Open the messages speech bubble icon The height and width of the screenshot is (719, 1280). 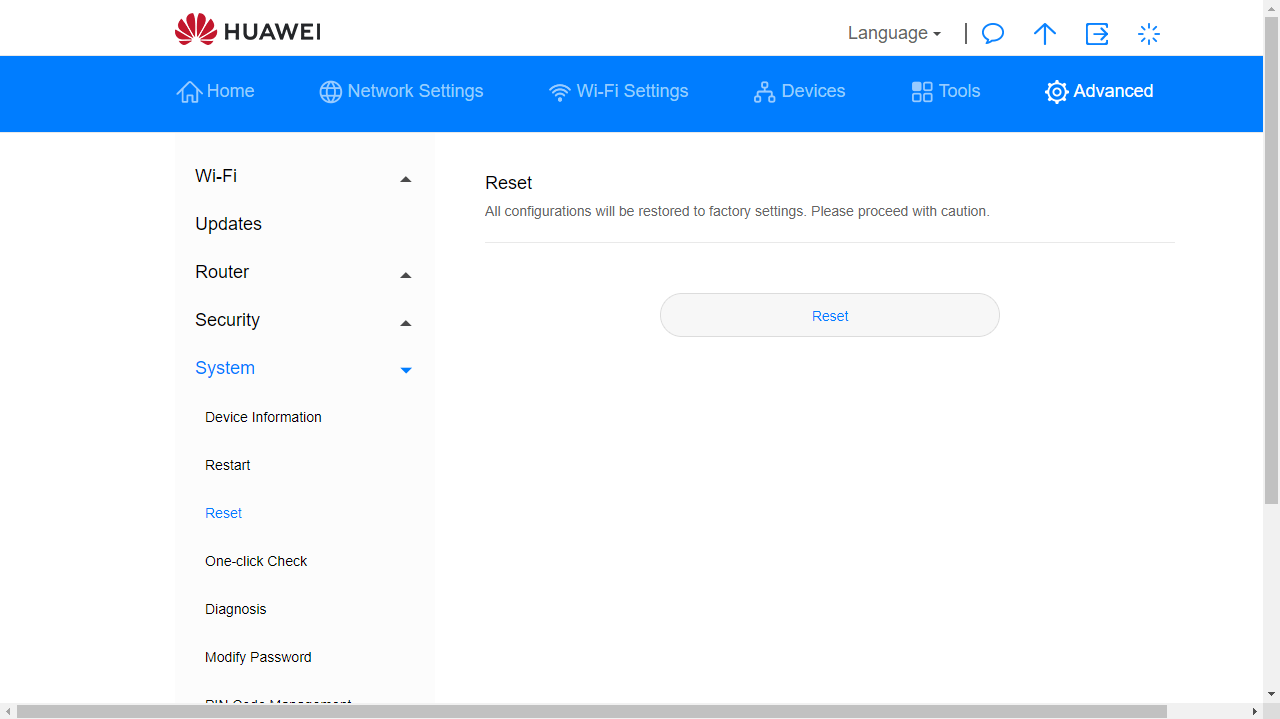[992, 34]
